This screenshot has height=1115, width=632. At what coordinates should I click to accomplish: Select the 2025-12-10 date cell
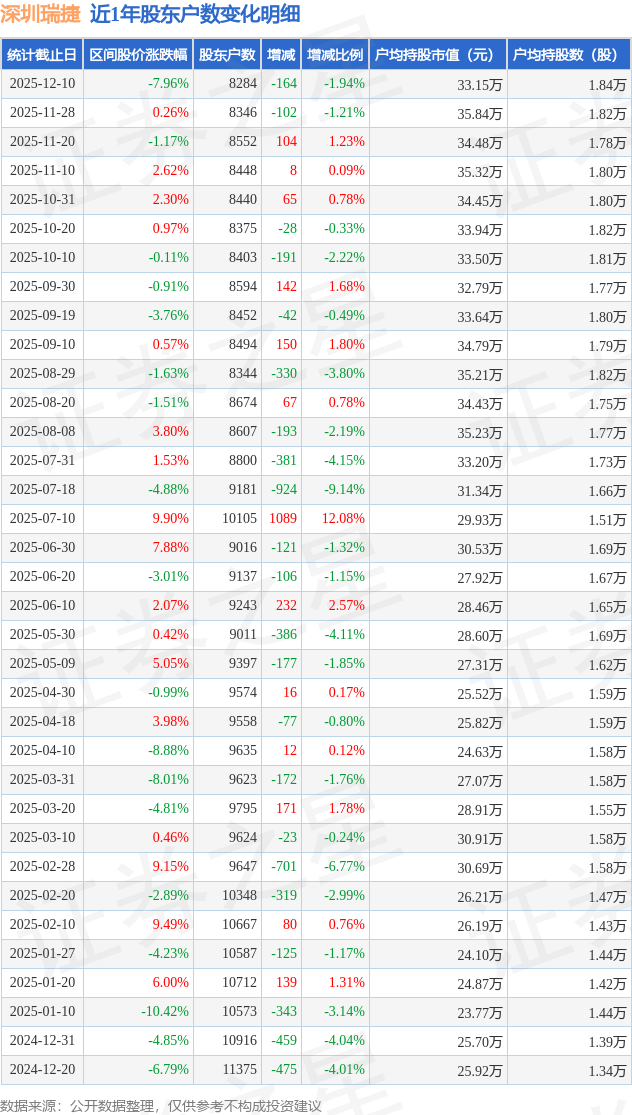(x=42, y=84)
